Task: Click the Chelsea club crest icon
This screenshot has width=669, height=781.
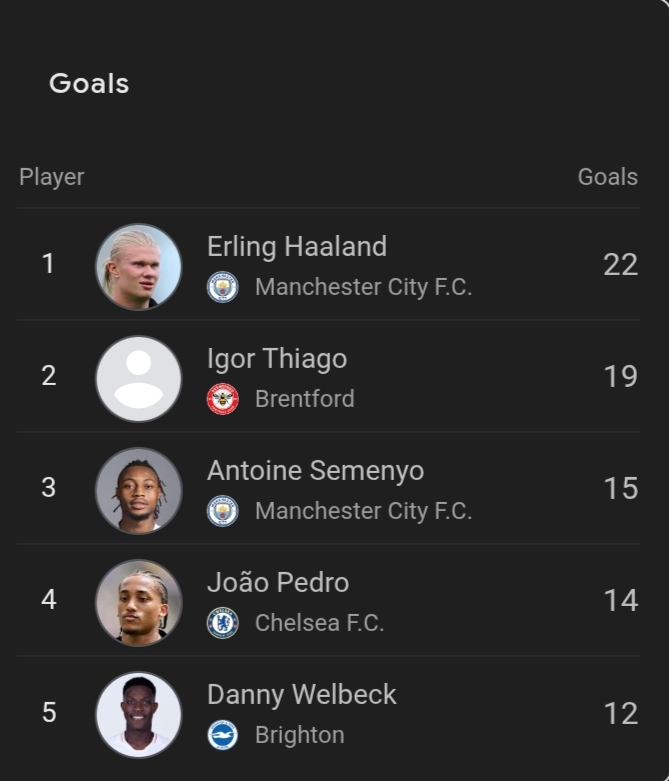Action: coord(222,623)
